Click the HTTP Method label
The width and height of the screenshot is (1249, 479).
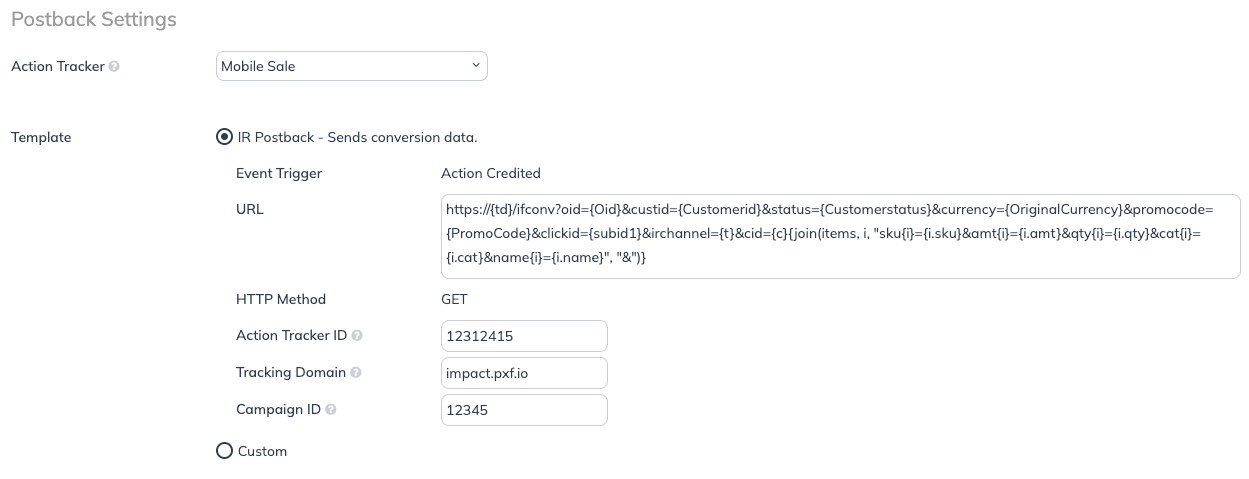coord(281,299)
